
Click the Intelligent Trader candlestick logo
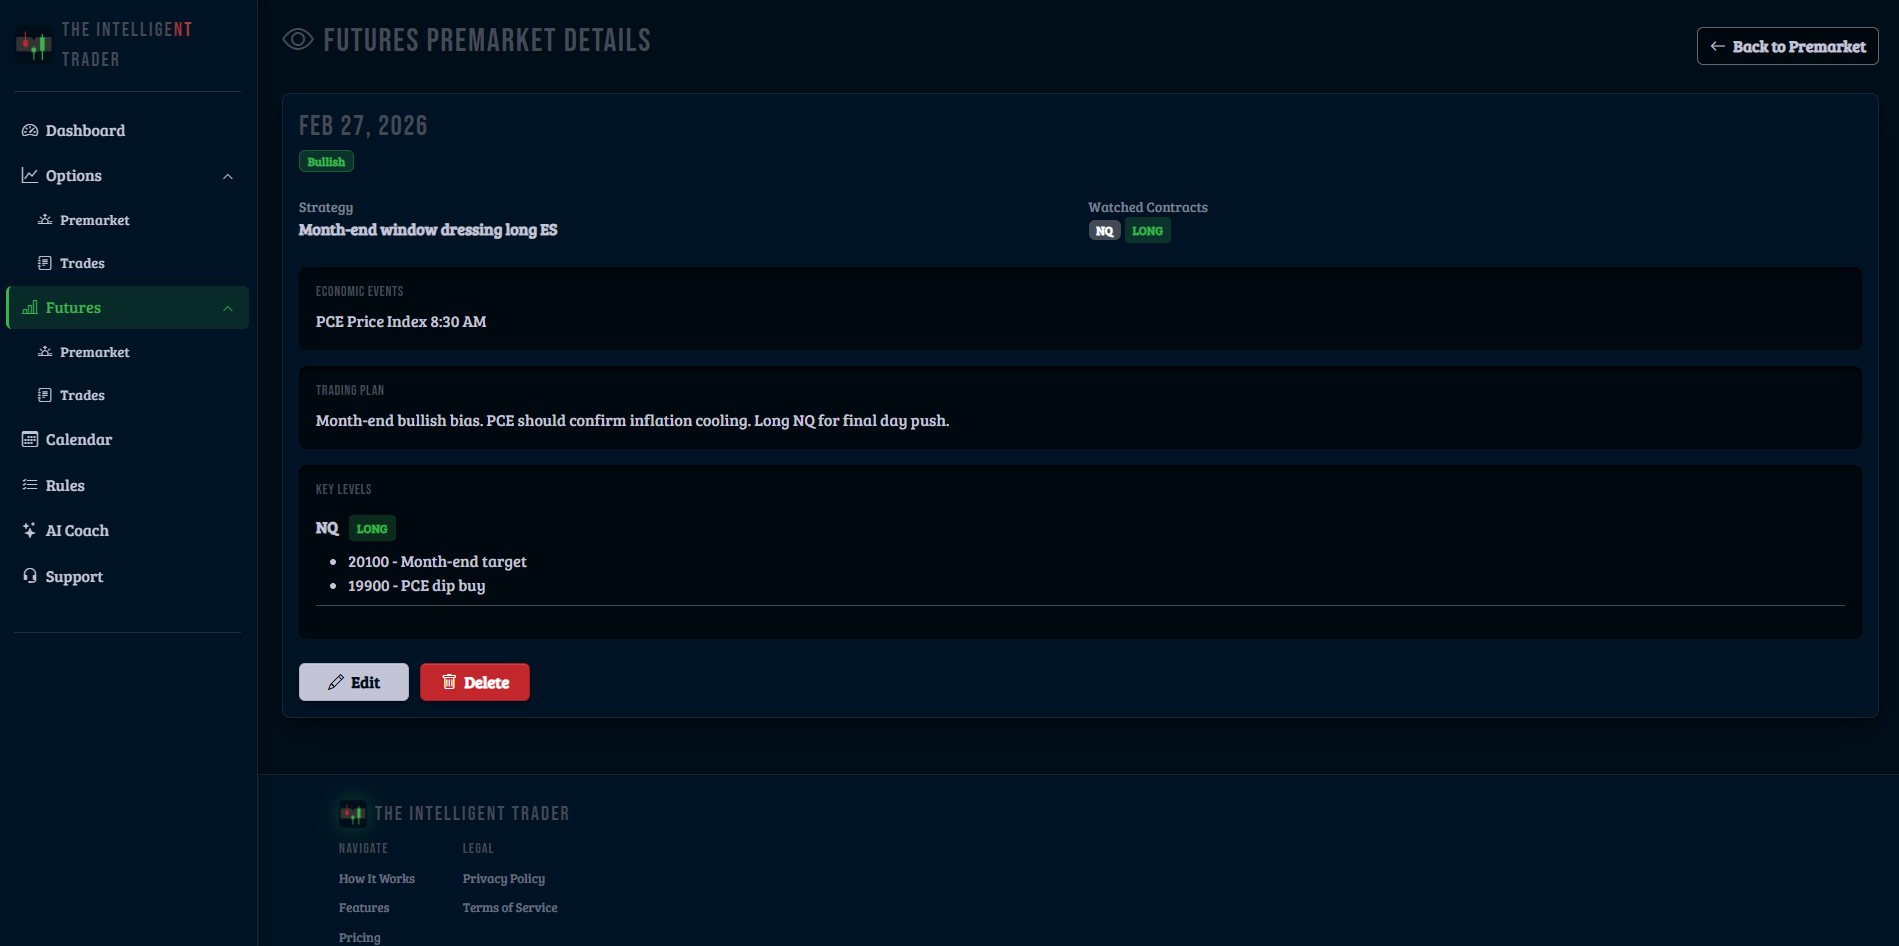coord(34,44)
